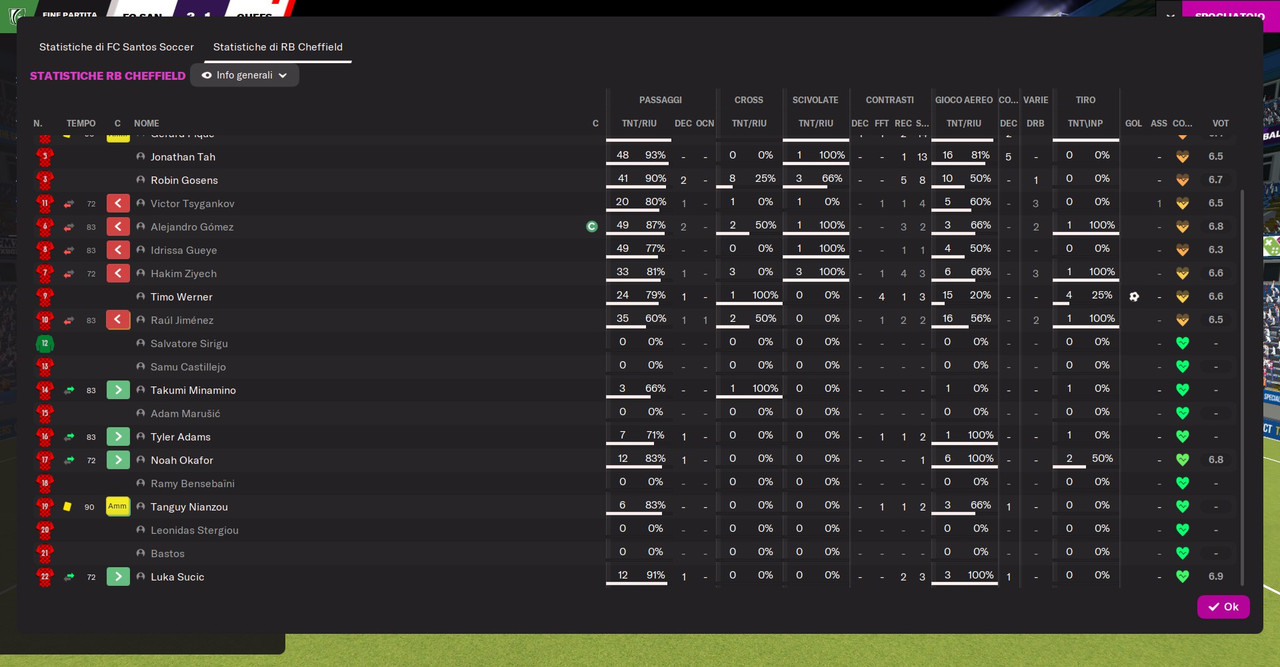Switch to Statistiche di FC Santos Soccer tab
Image resolution: width=1280 pixels, height=667 pixels.
pos(116,47)
